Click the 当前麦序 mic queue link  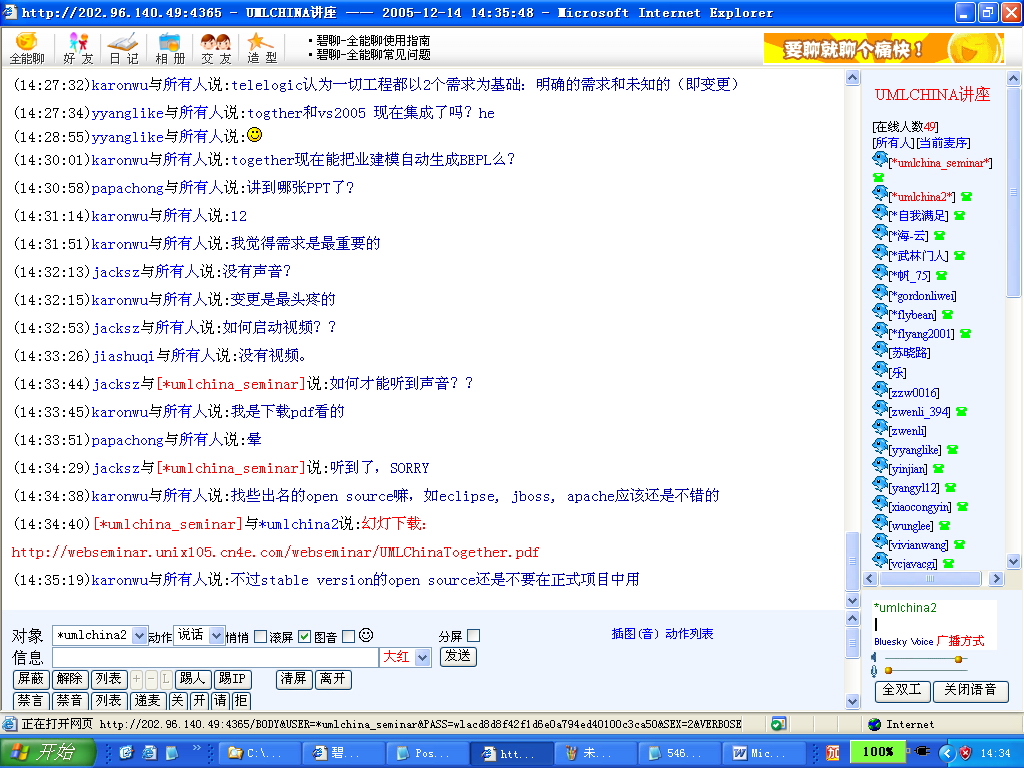943,143
